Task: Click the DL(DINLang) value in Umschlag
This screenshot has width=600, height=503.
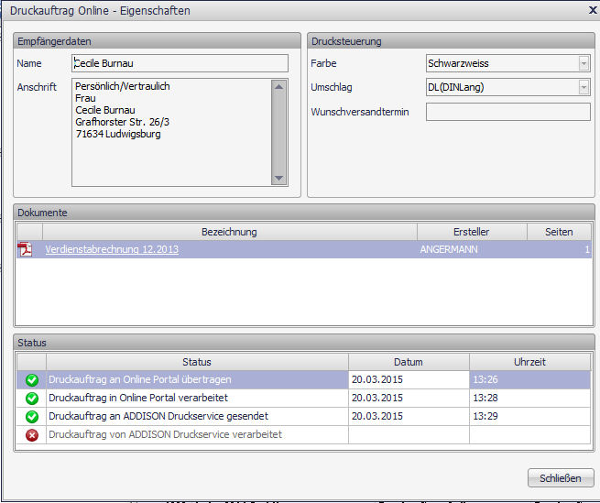Action: click(456, 88)
